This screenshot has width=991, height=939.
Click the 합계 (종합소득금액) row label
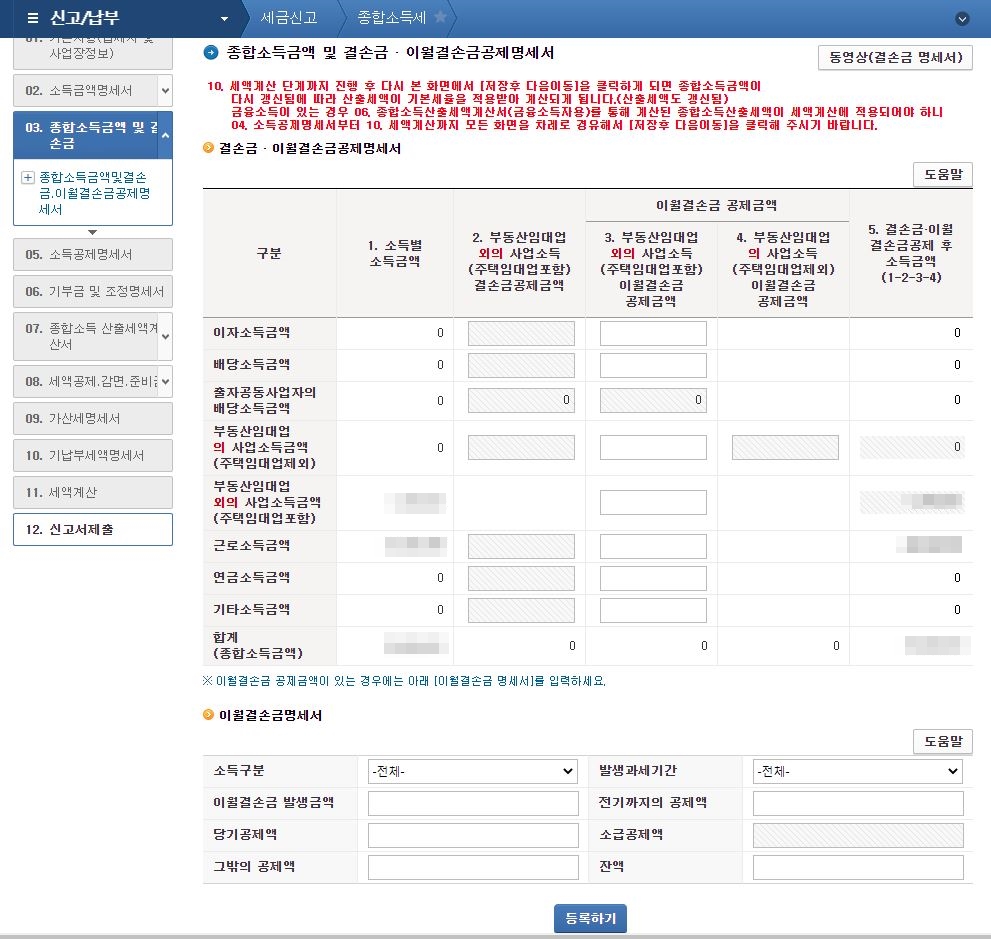[258, 645]
